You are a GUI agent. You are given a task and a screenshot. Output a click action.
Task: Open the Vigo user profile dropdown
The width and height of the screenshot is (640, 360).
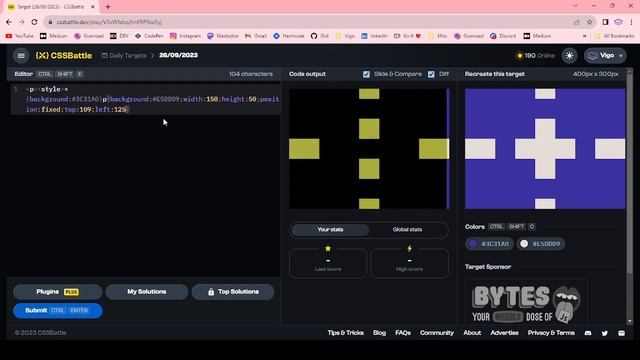(x=605, y=56)
